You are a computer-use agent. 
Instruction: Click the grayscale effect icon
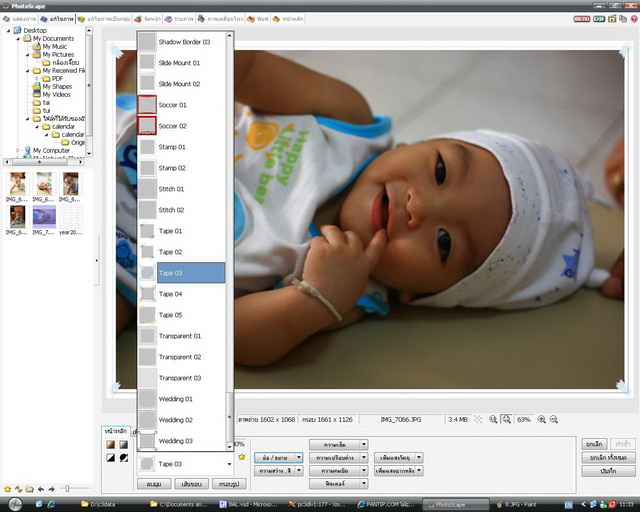(124, 444)
